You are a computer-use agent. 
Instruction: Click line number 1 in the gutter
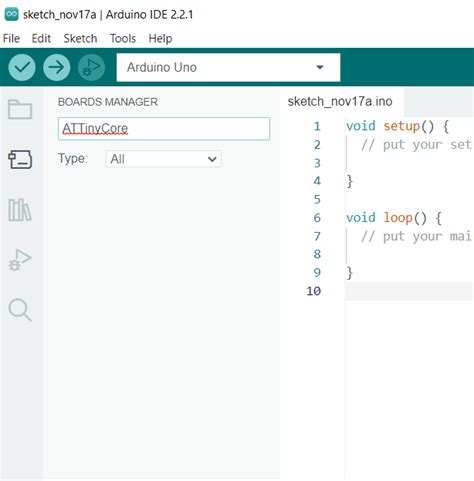[x=317, y=126]
